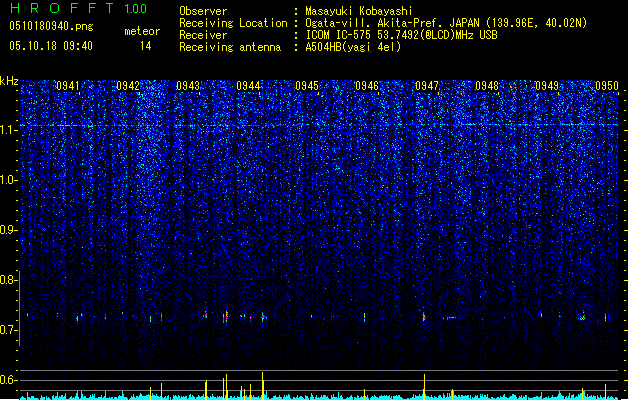The height and width of the screenshot is (400, 629).
Task: Click the HROFFT 1.0.0 title text
Action: (79, 8)
